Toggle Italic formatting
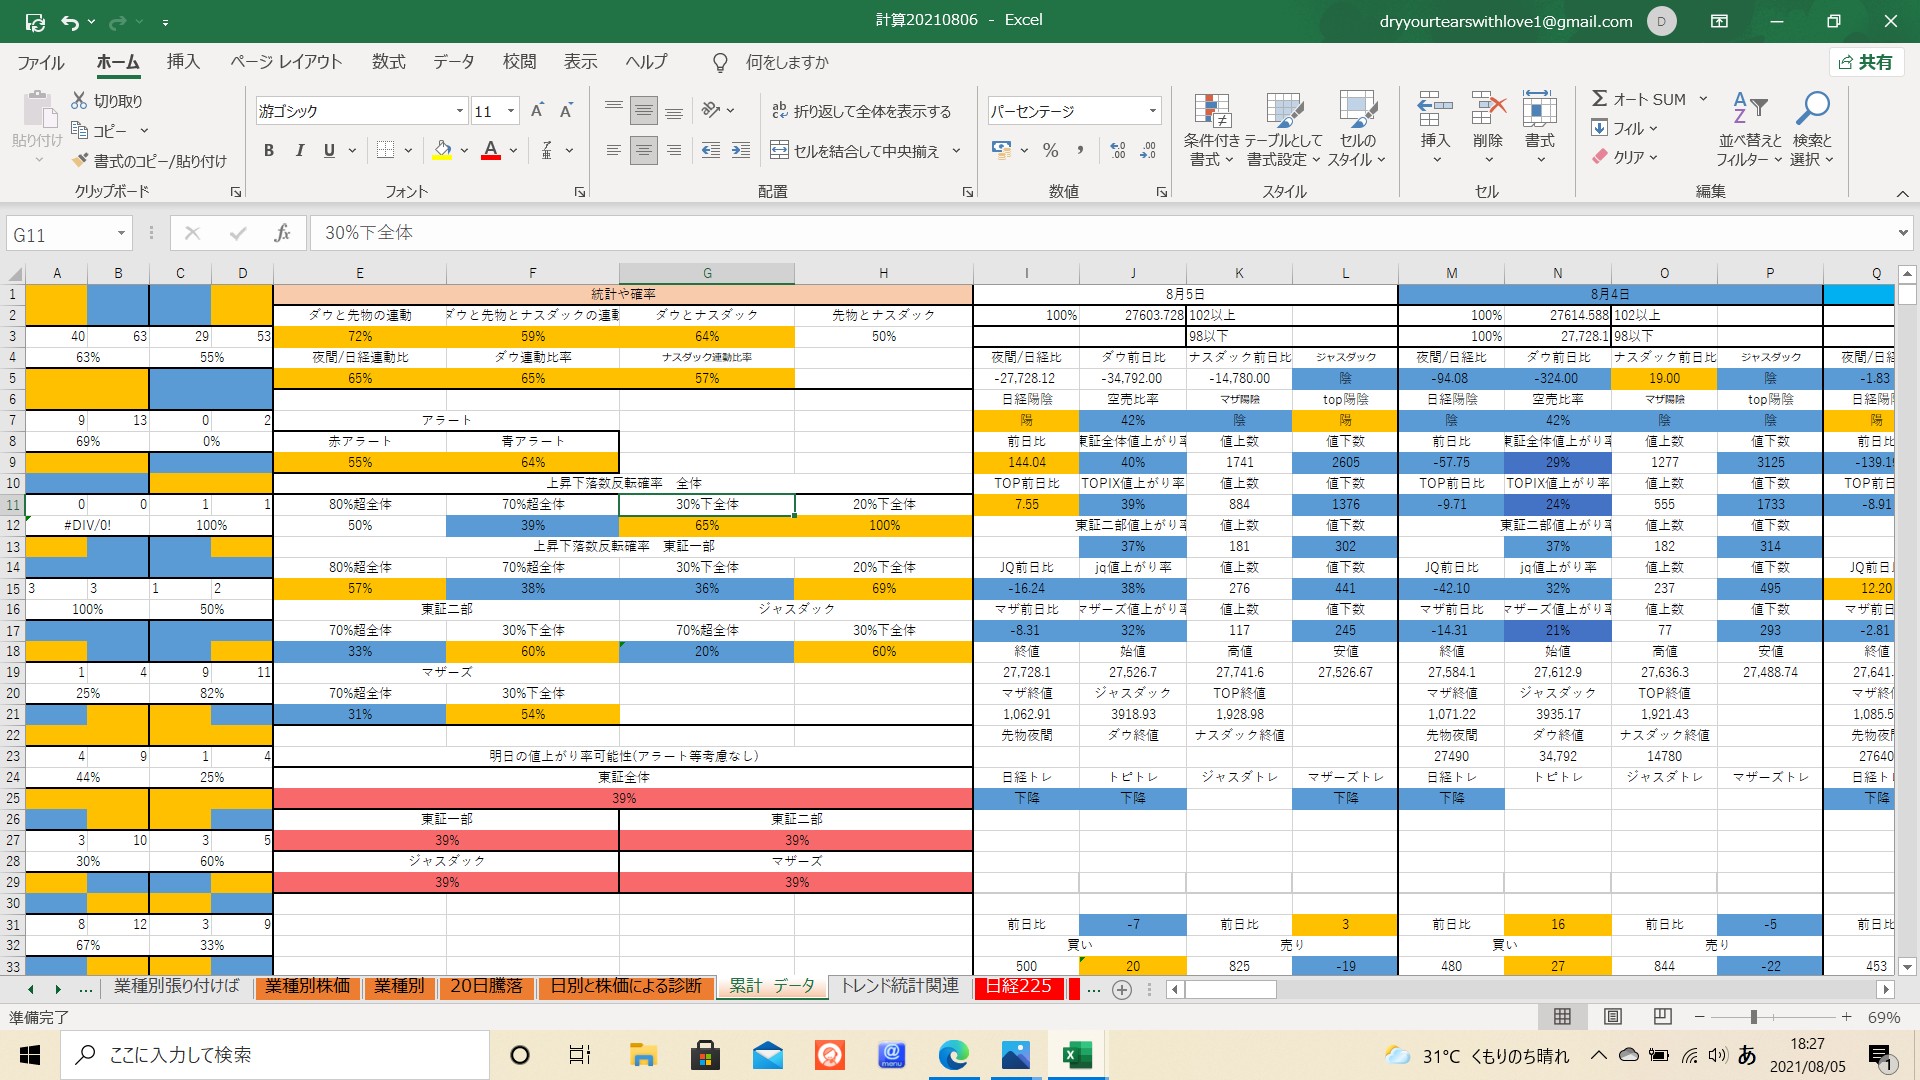The image size is (1920, 1080). [299, 150]
